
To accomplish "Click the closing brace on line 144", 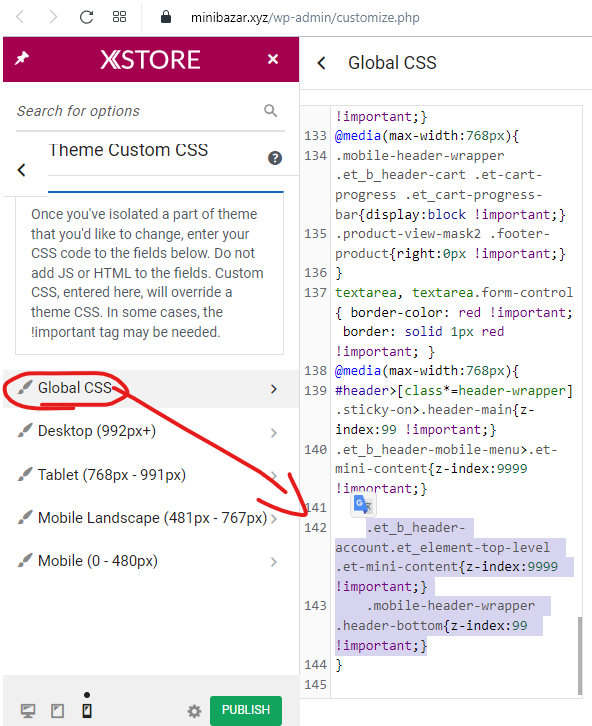I will [x=339, y=665].
